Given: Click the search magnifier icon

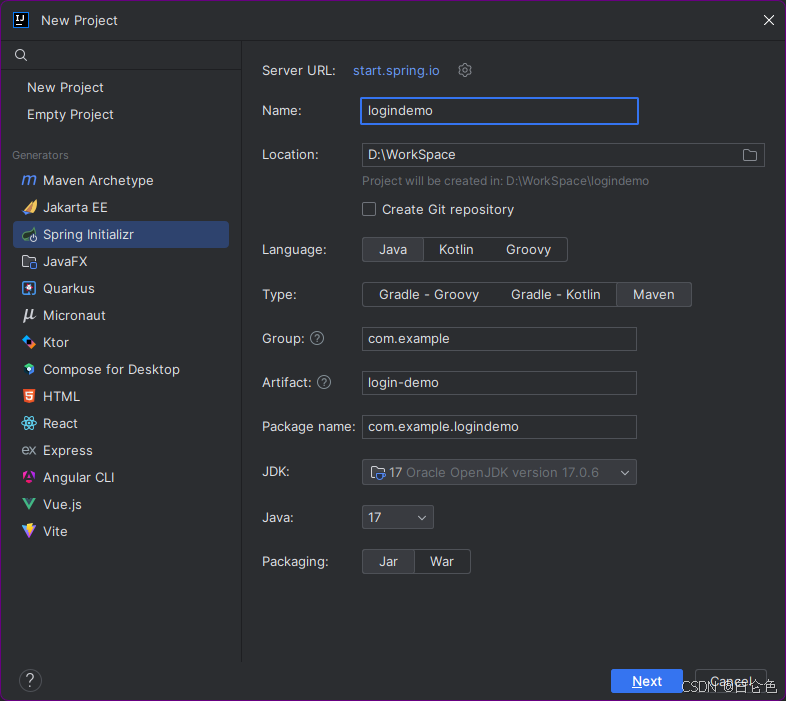Looking at the screenshot, I should (x=21, y=55).
